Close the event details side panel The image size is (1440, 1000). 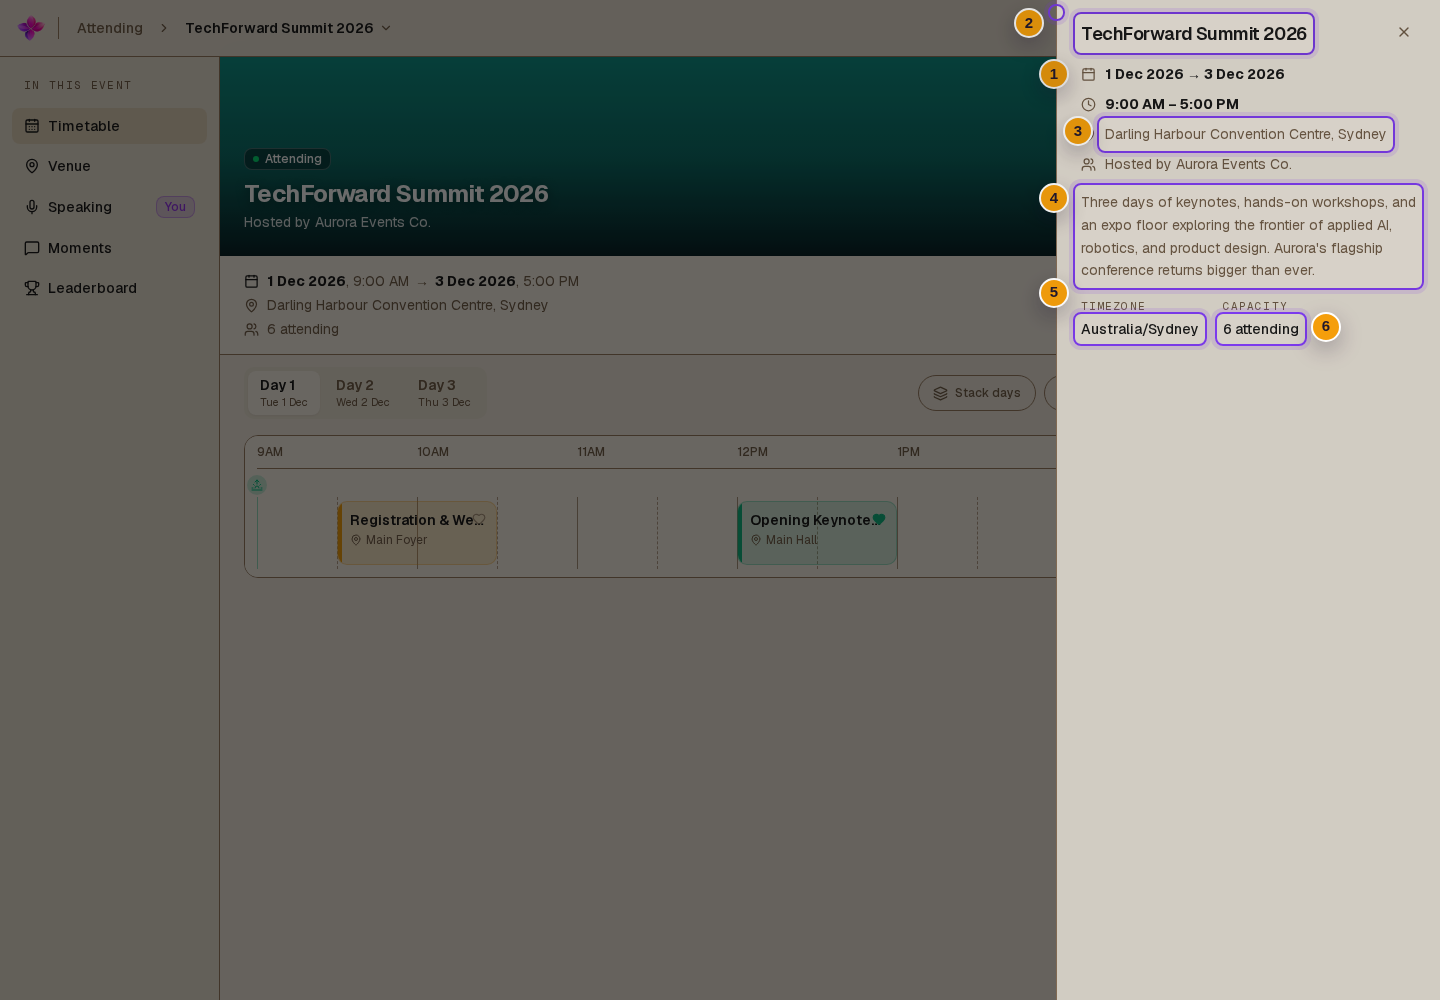click(x=1404, y=32)
